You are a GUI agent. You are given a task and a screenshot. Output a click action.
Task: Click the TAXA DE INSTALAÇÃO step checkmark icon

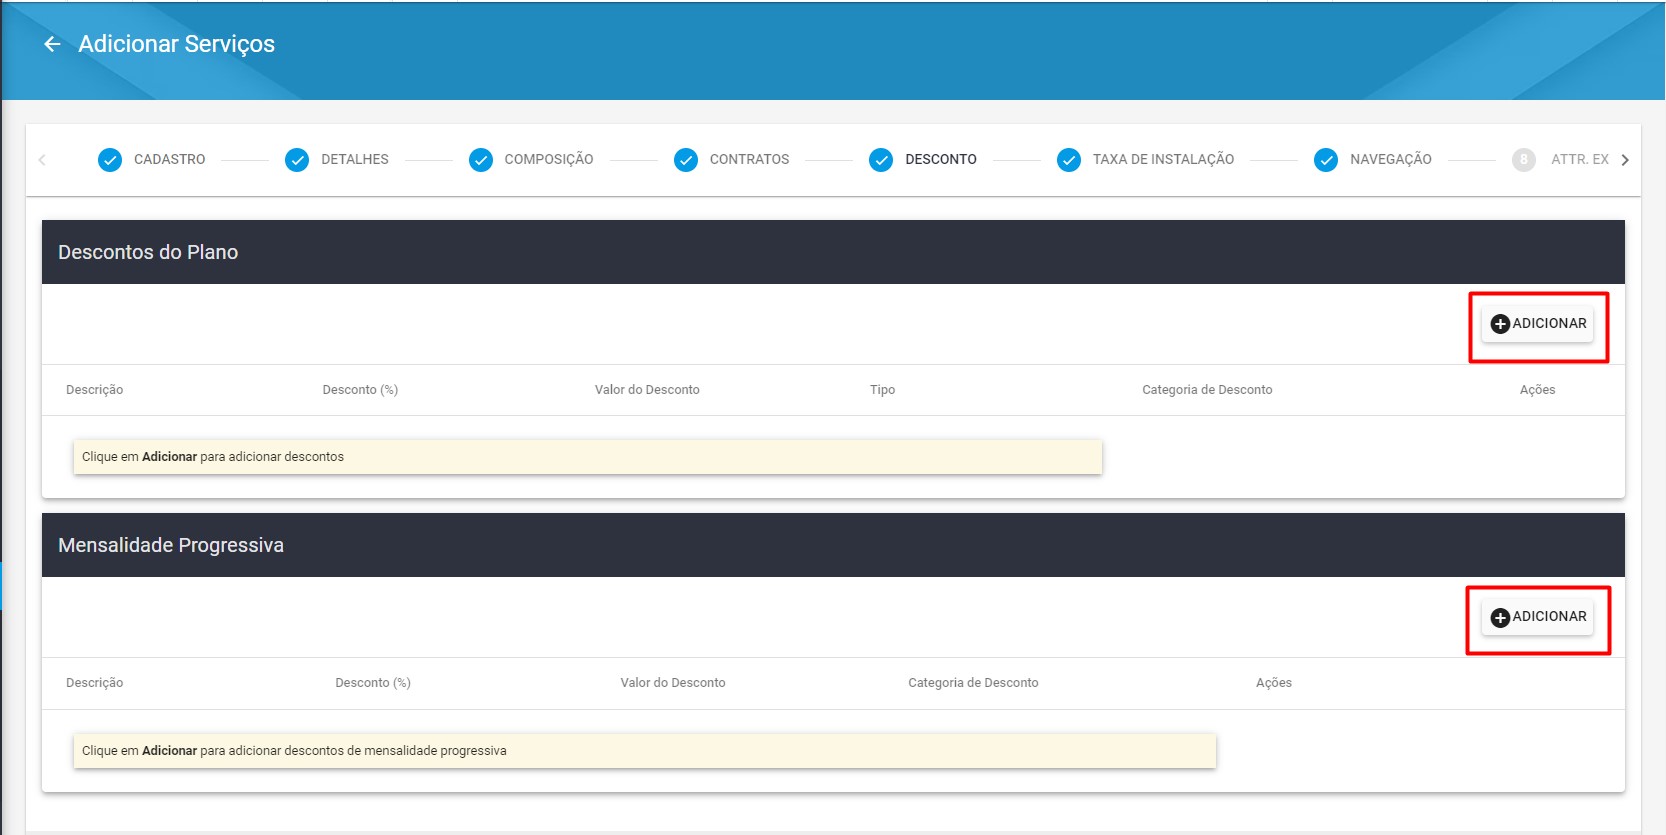point(1069,160)
